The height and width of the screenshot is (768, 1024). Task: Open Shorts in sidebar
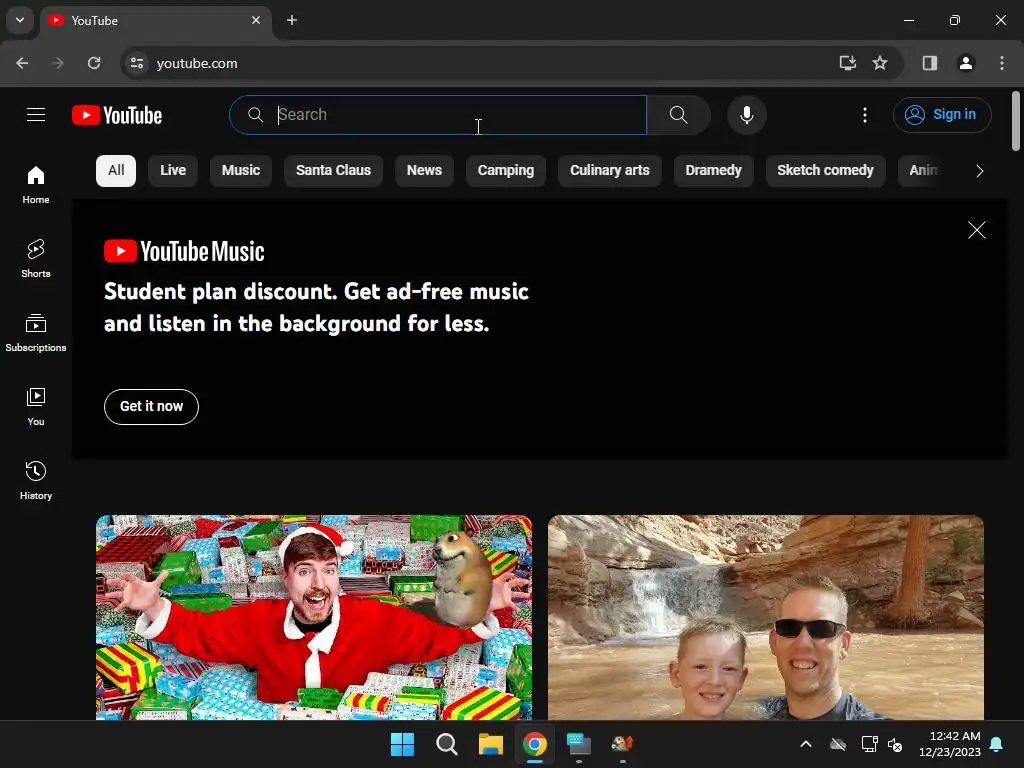pos(36,259)
